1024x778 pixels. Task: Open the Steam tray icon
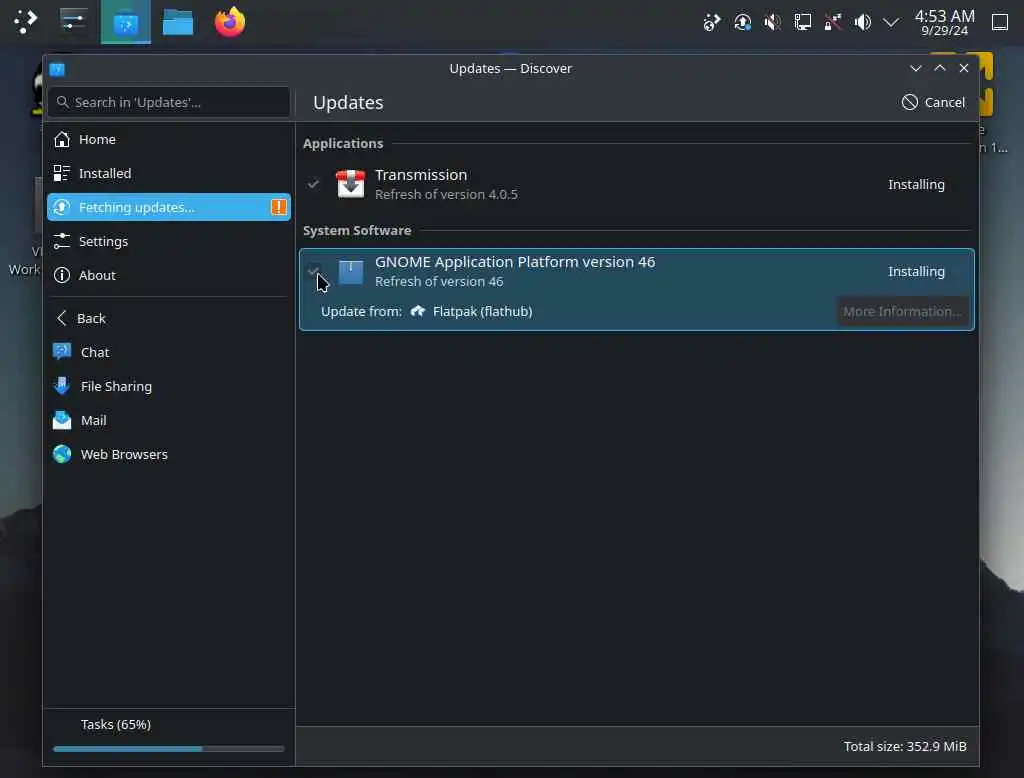[711, 22]
